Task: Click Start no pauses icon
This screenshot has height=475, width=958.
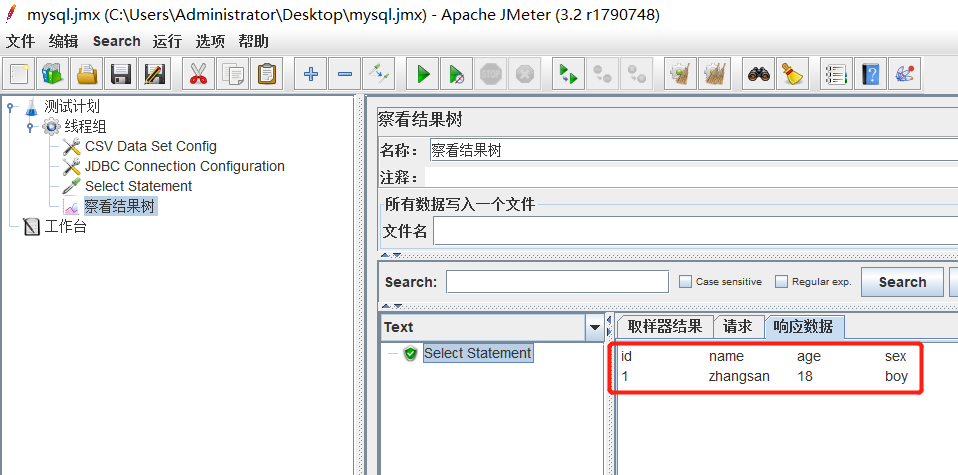Action: pyautogui.click(x=456, y=75)
